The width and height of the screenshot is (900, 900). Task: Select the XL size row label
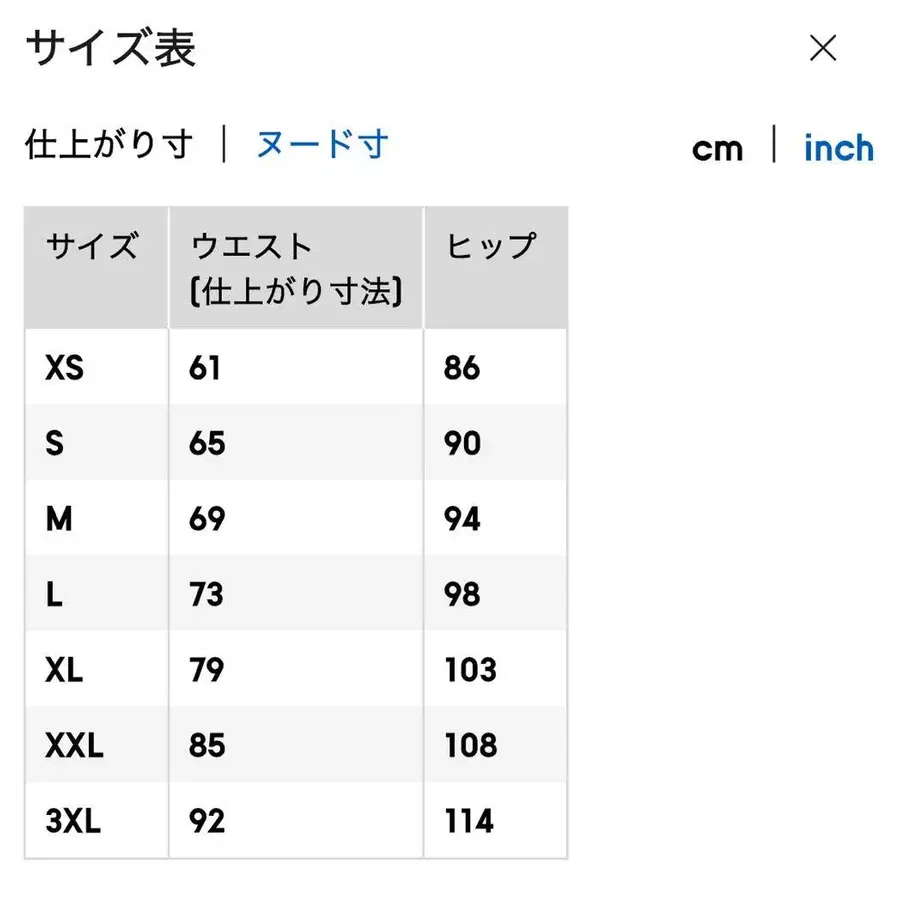tap(65, 670)
